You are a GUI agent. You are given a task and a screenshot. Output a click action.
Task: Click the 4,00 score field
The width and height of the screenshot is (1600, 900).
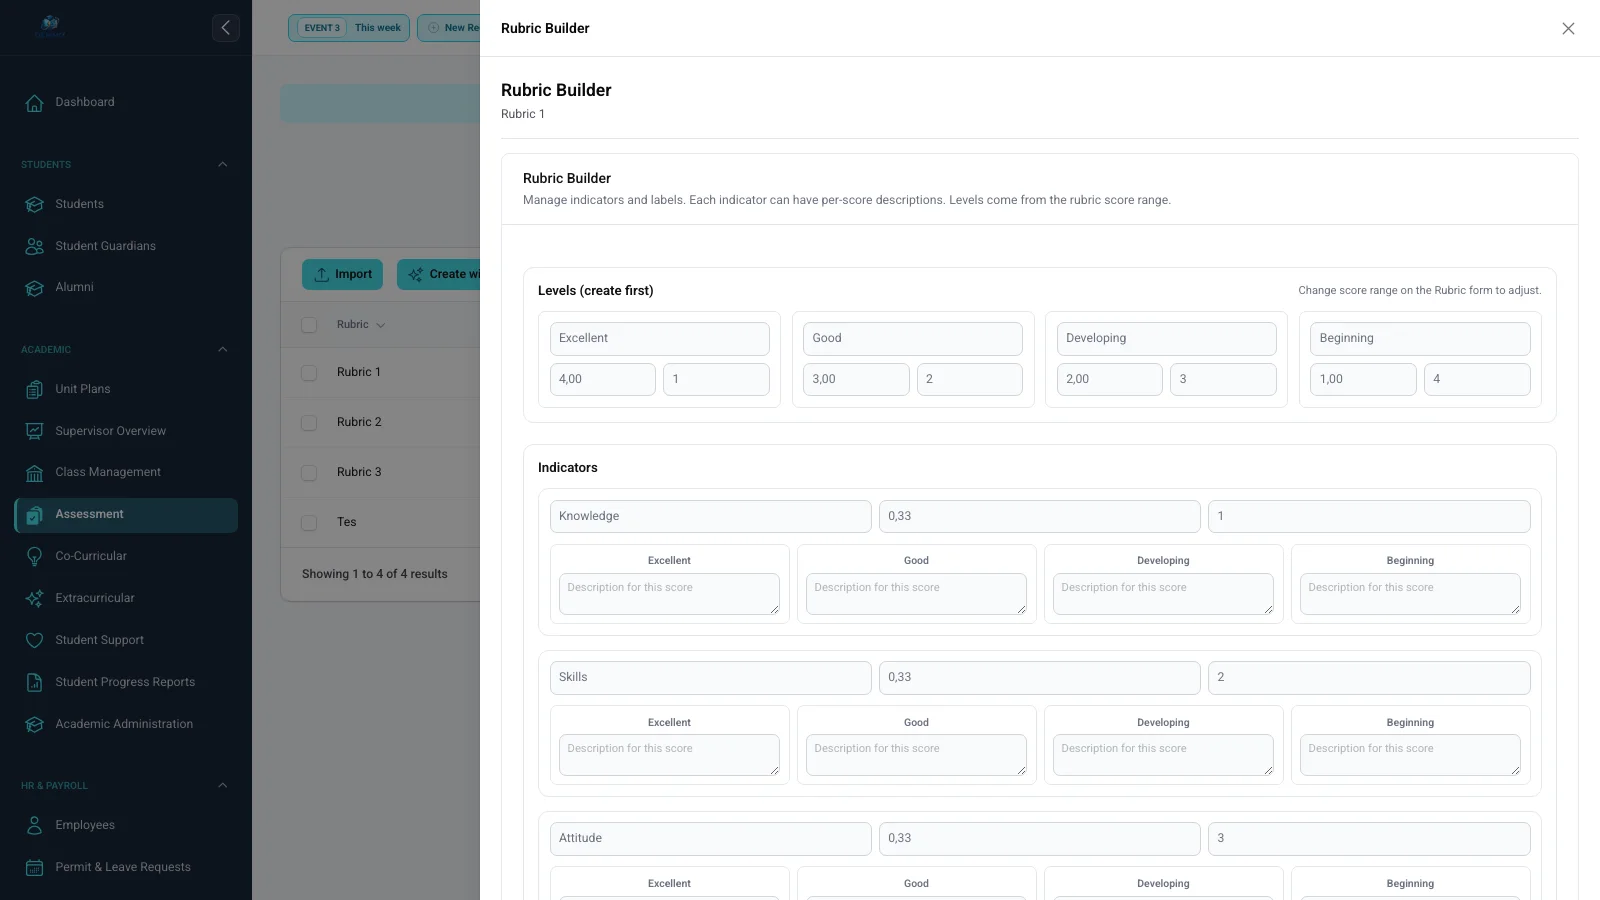coord(603,379)
